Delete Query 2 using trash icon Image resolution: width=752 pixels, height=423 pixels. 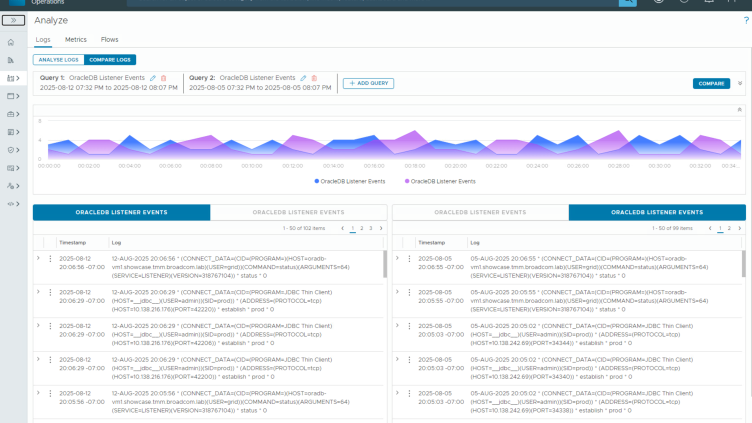[x=315, y=78]
